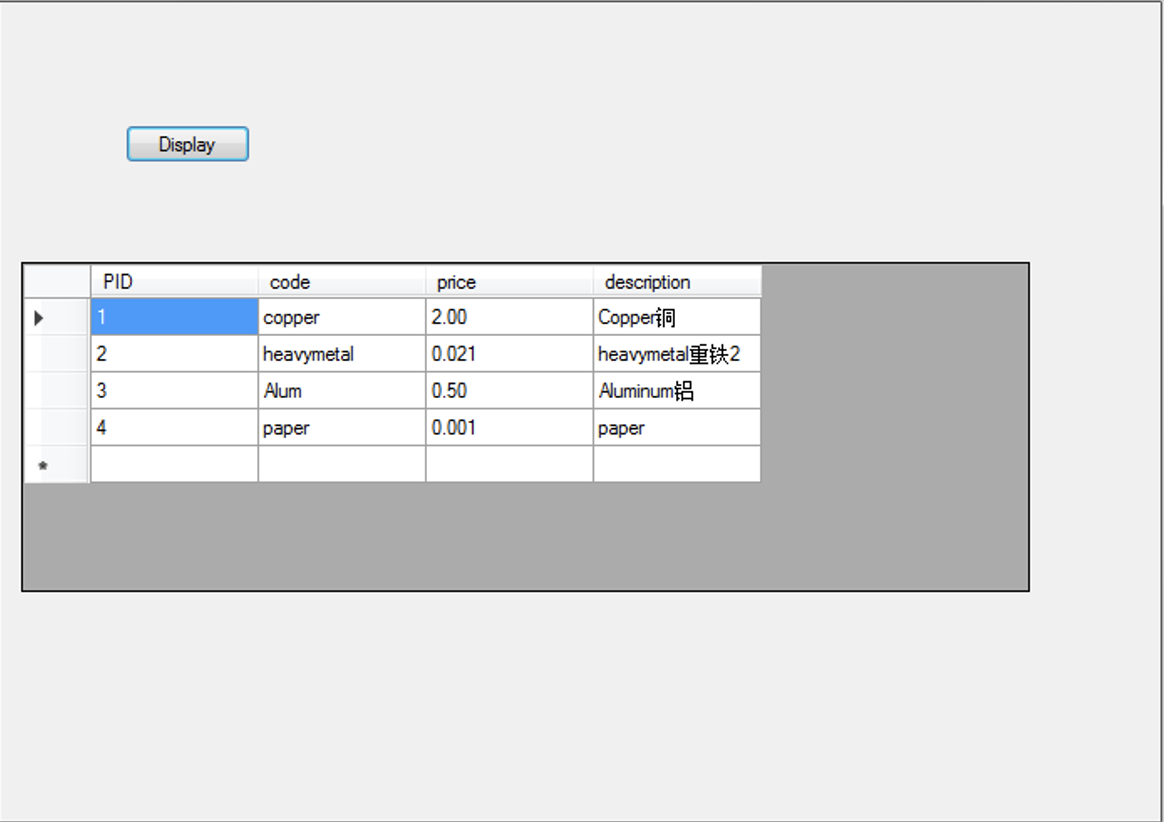
Task: Select the cell containing heavymetal重铁2
Action: click(x=675, y=353)
